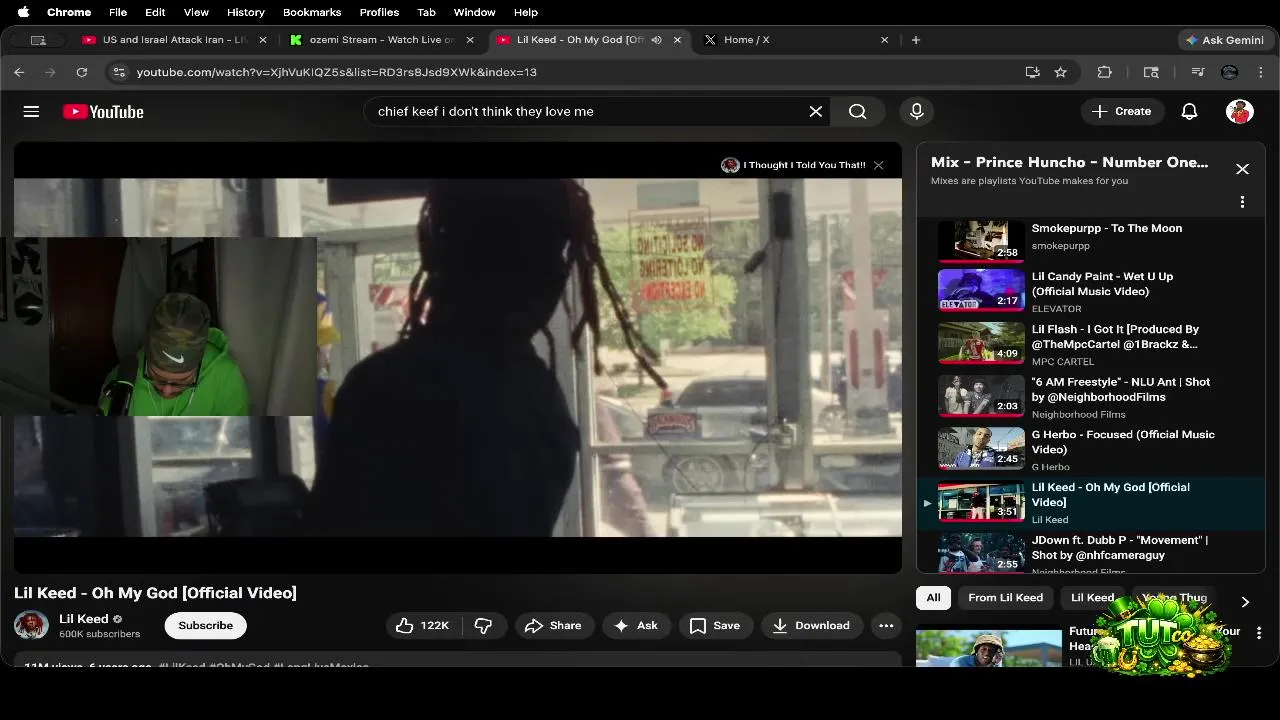The height and width of the screenshot is (720, 1280).
Task: Open Chrome extensions puzzle icon
Action: [x=1104, y=72]
